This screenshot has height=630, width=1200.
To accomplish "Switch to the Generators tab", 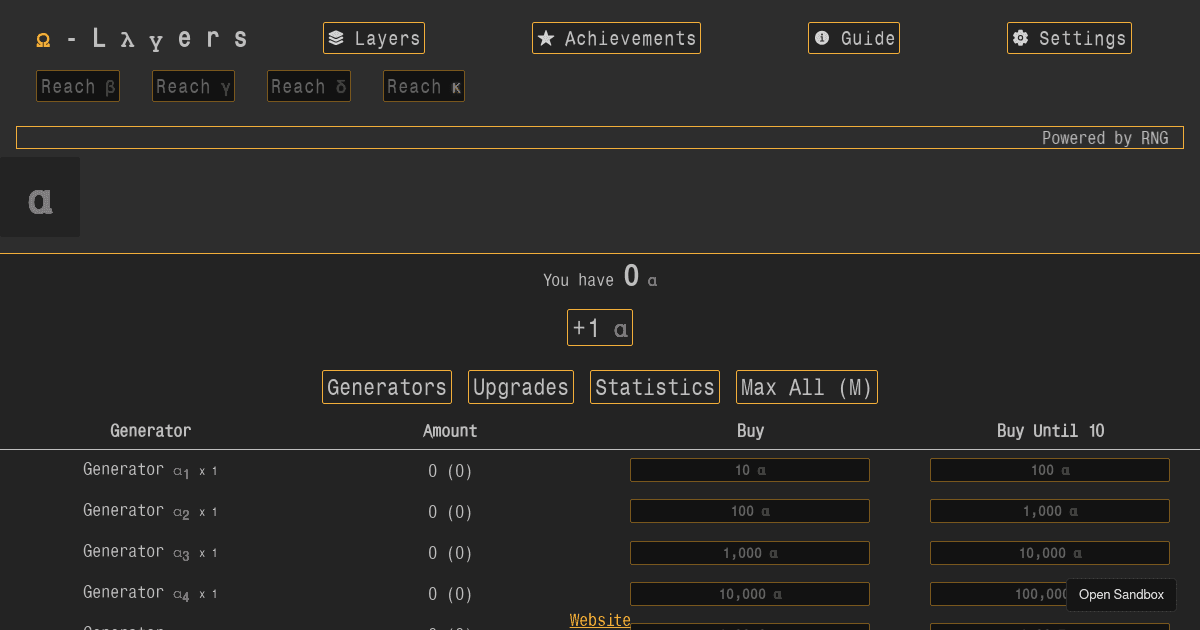I will coord(386,387).
